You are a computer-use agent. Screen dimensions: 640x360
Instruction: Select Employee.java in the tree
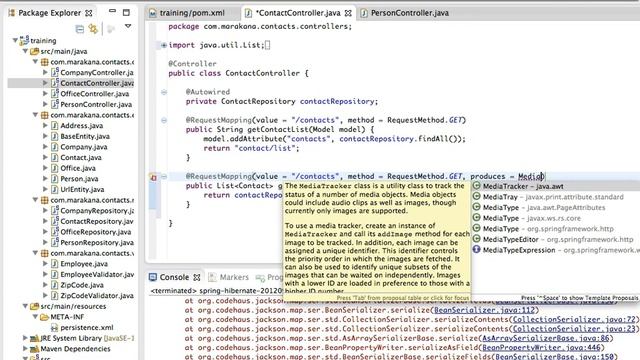pyautogui.click(x=84, y=263)
